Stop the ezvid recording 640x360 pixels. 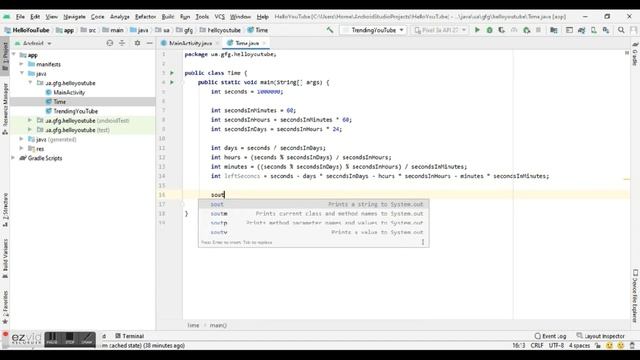pos(70,339)
